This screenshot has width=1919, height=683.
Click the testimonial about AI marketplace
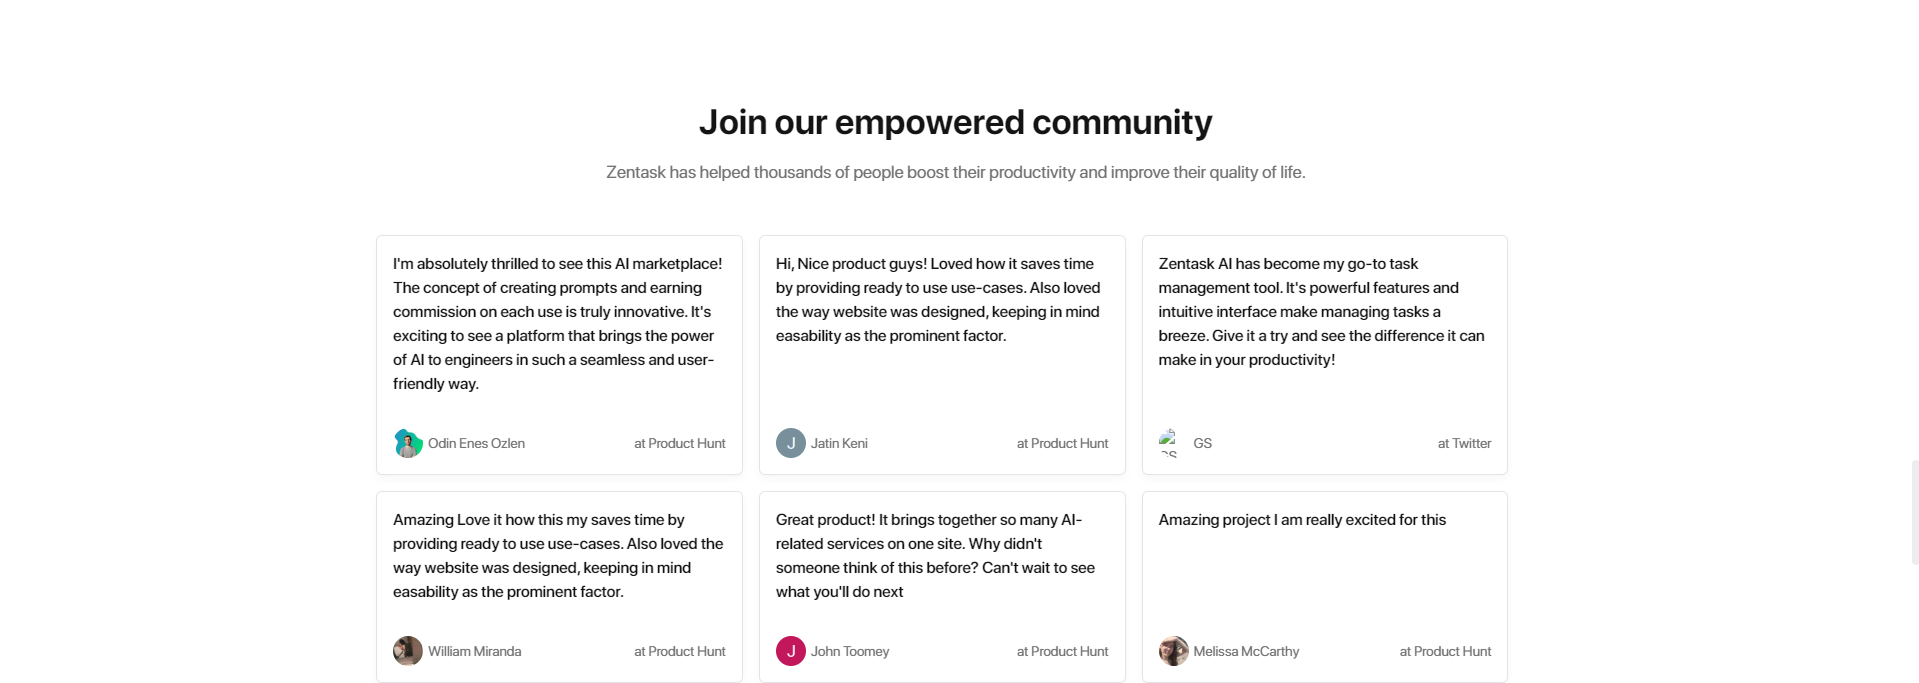(x=559, y=355)
